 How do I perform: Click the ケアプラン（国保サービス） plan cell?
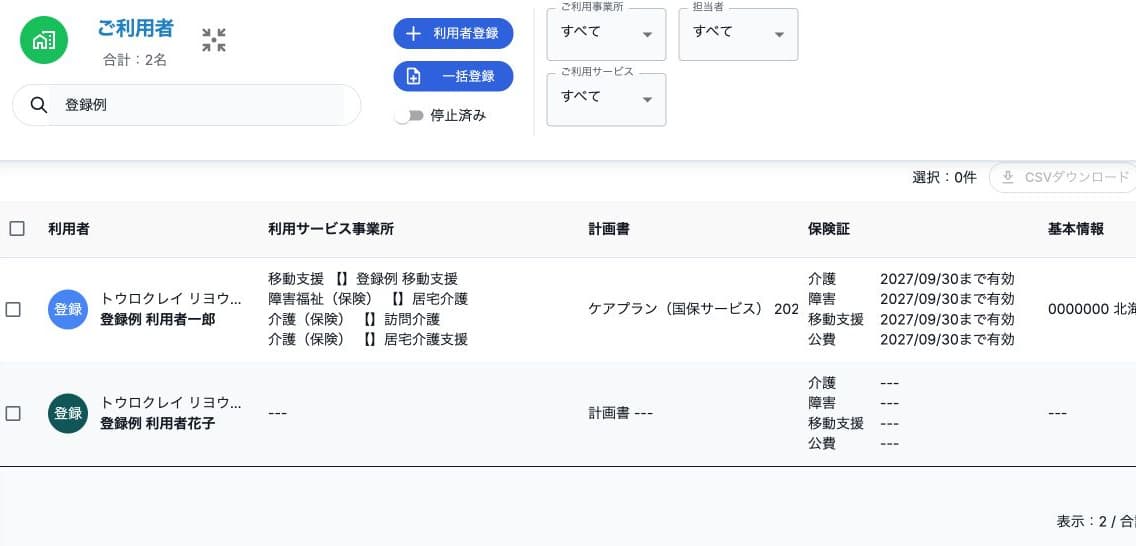pos(693,309)
